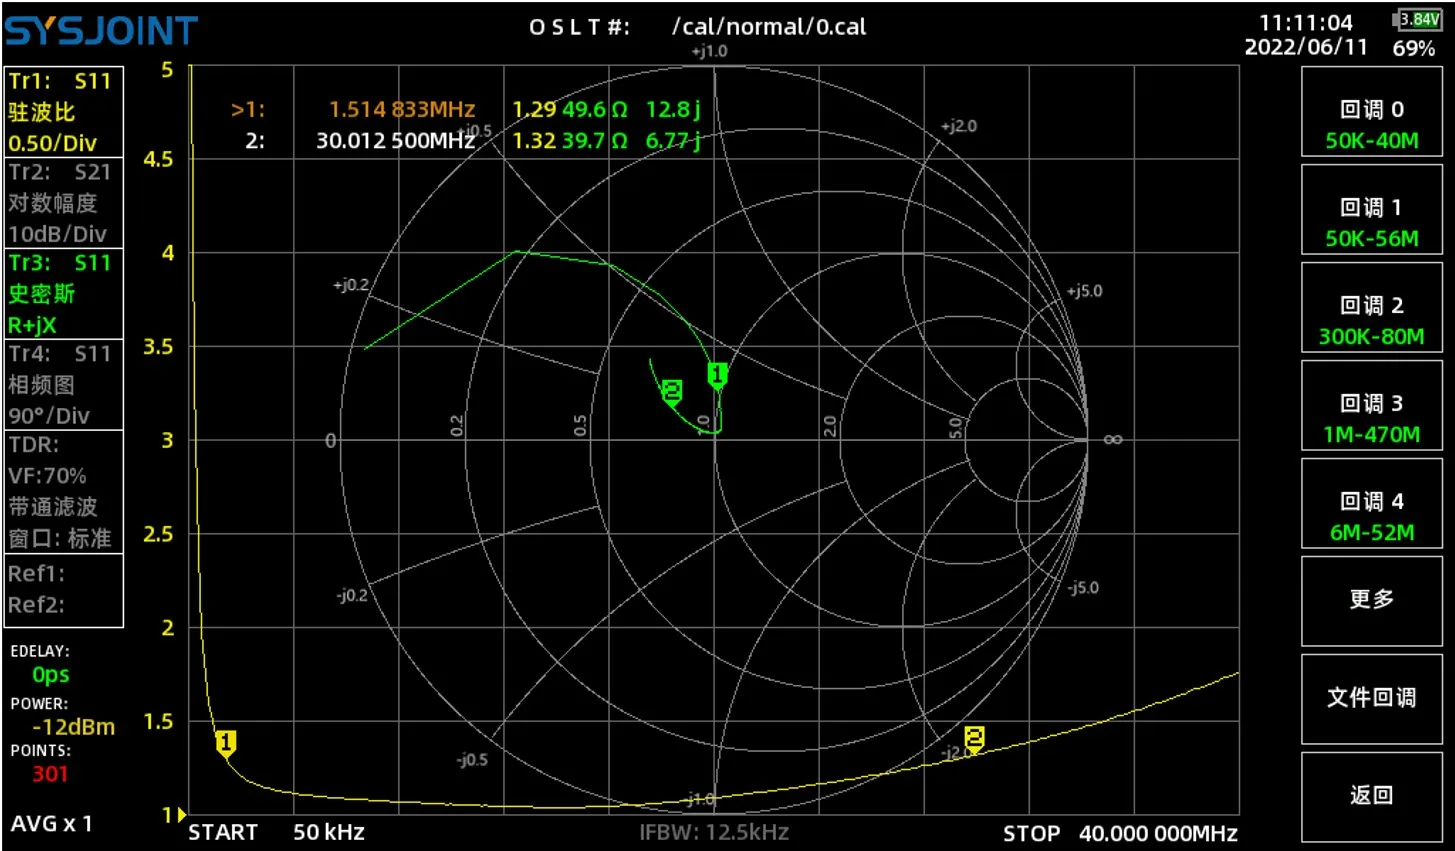This screenshot has width=1455, height=851.
Task: Click the 带通滤波 TDR mode setting
Action: click(x=53, y=507)
